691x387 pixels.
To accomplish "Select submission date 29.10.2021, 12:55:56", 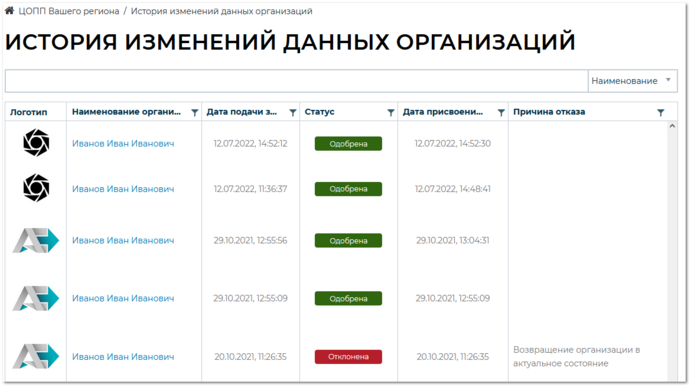I will pos(250,241).
